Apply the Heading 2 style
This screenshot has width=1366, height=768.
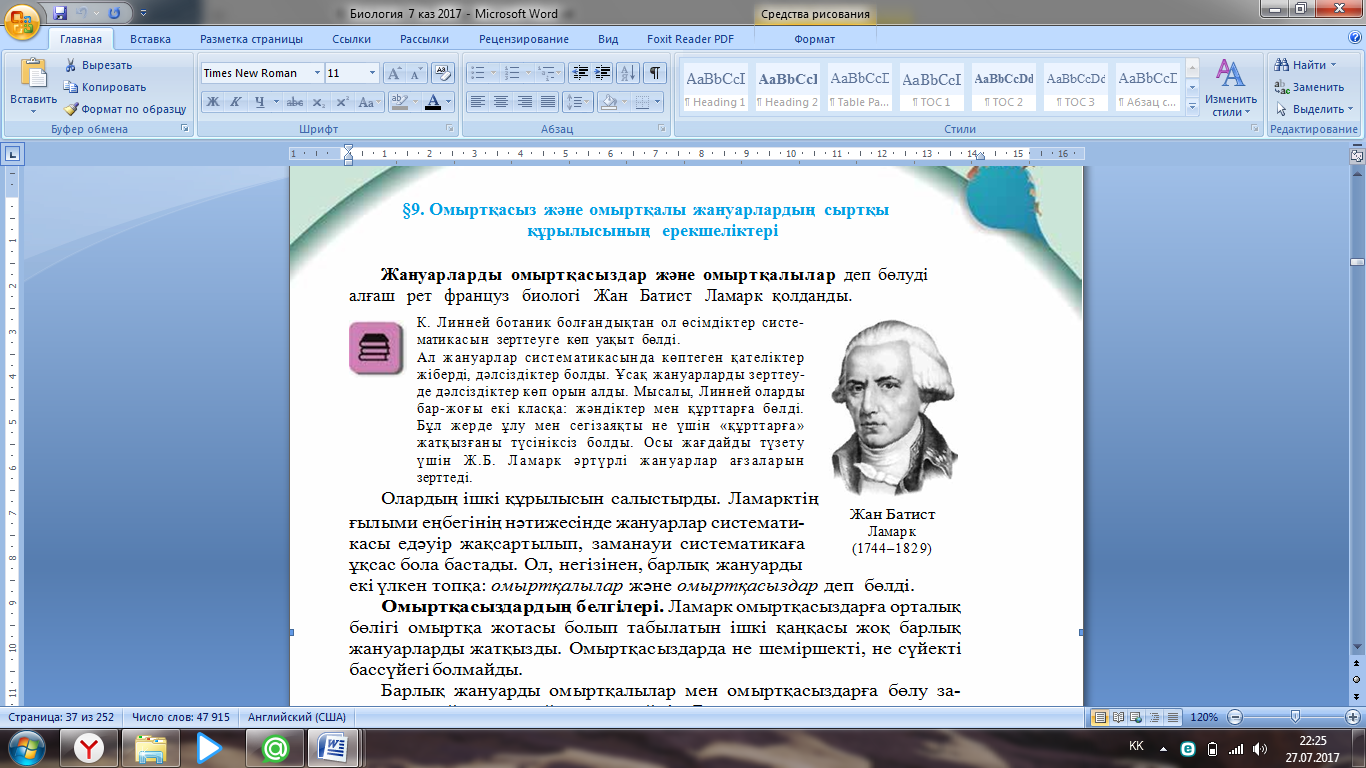[787, 88]
